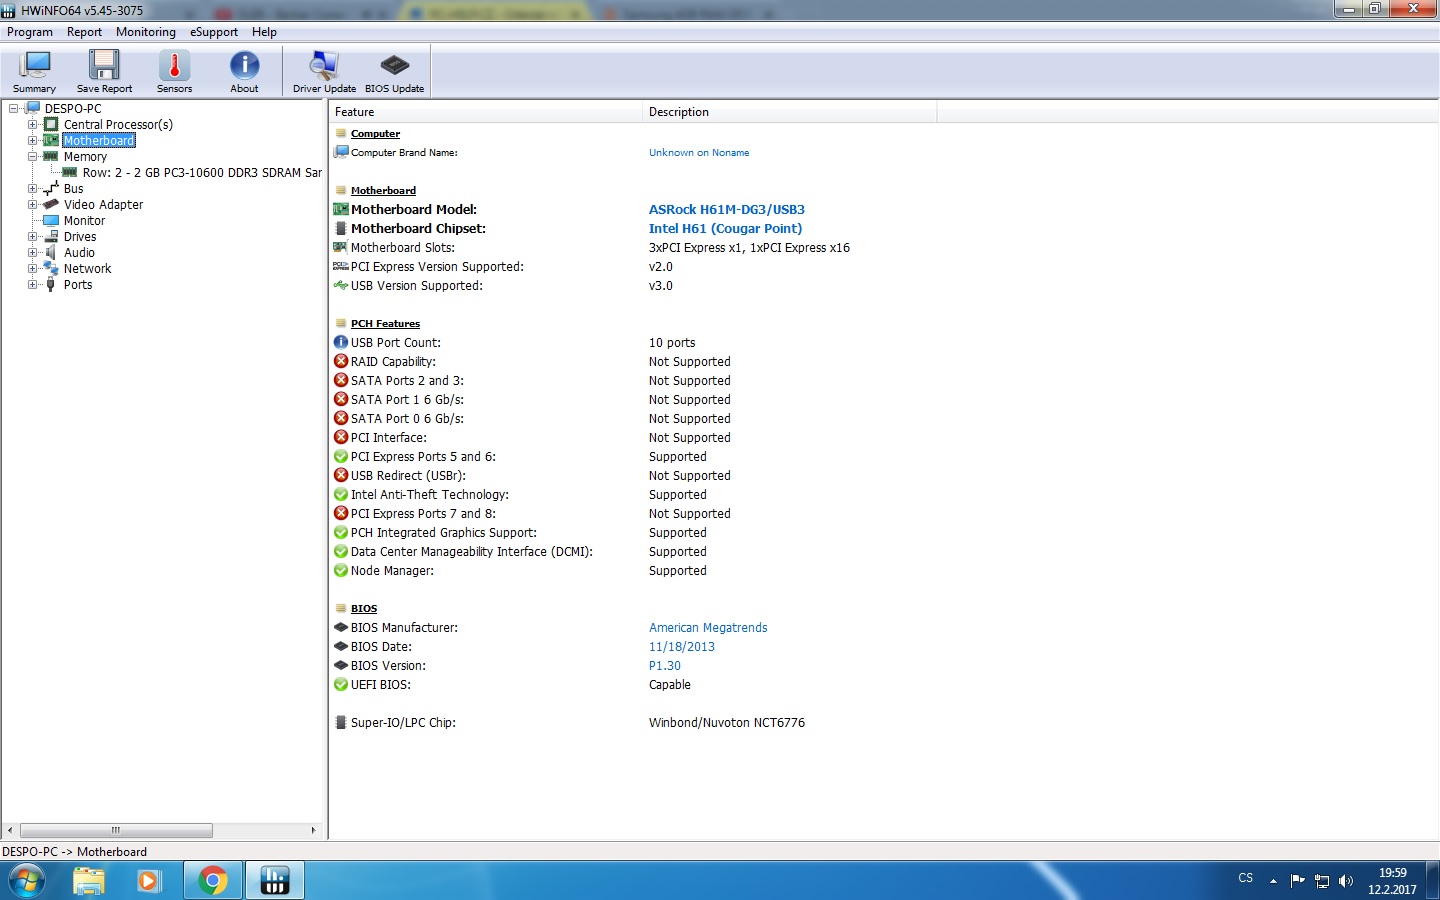Launch the Driver Update tool

tap(324, 71)
